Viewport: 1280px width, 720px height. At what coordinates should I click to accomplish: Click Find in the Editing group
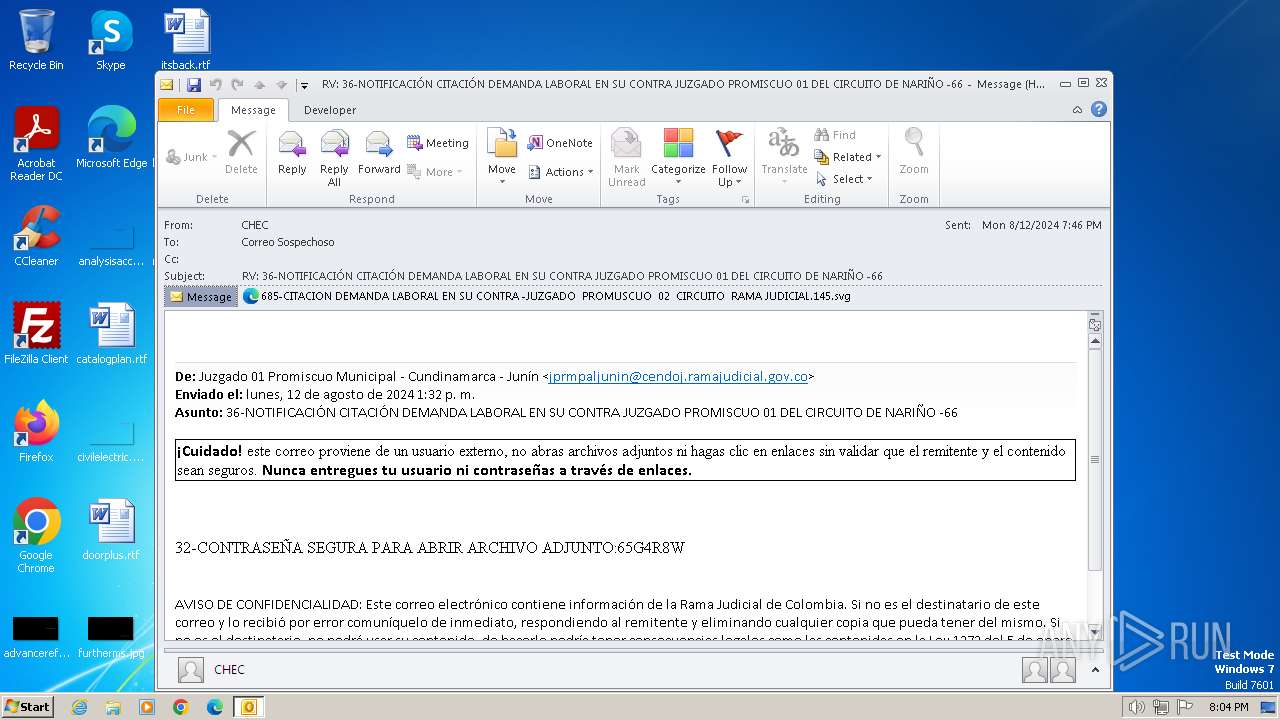tap(835, 135)
